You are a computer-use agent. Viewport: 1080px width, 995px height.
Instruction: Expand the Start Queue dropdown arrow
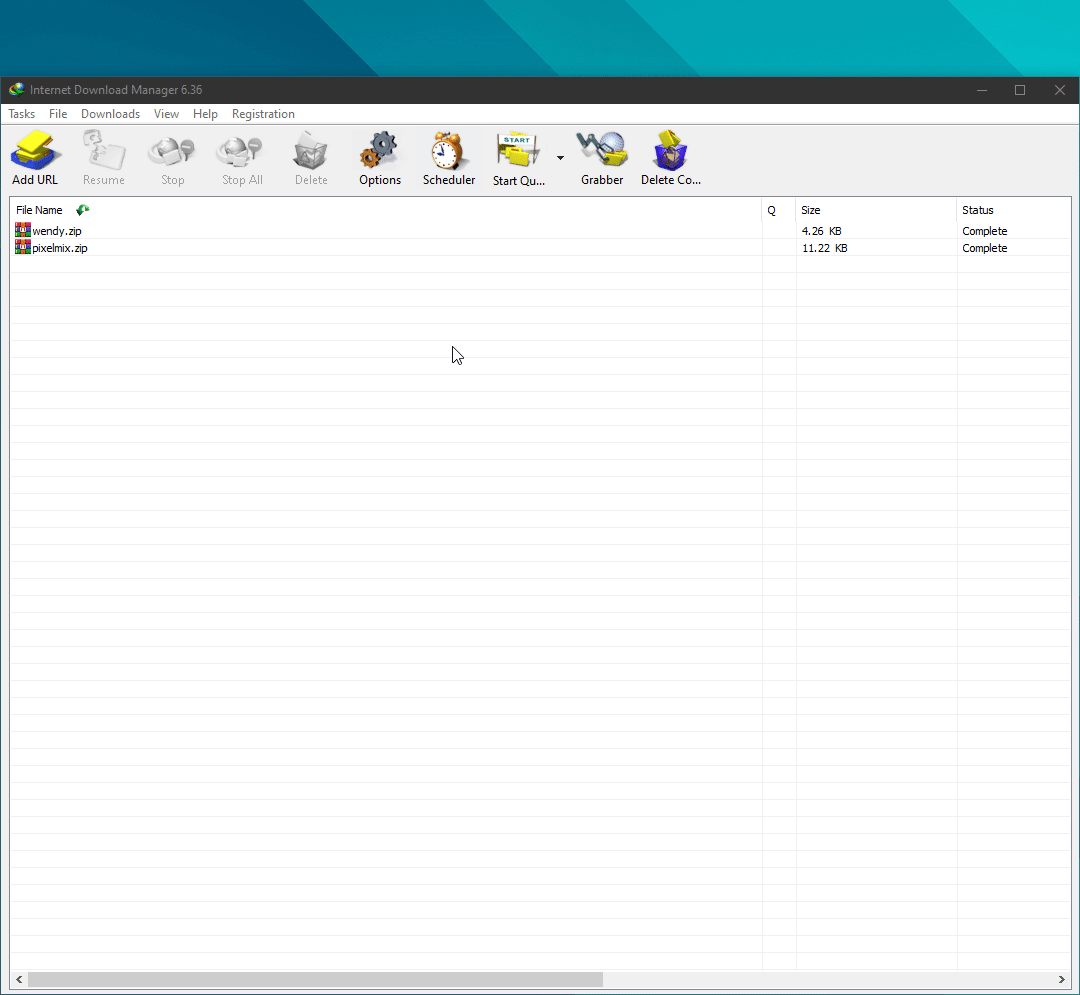click(x=560, y=158)
